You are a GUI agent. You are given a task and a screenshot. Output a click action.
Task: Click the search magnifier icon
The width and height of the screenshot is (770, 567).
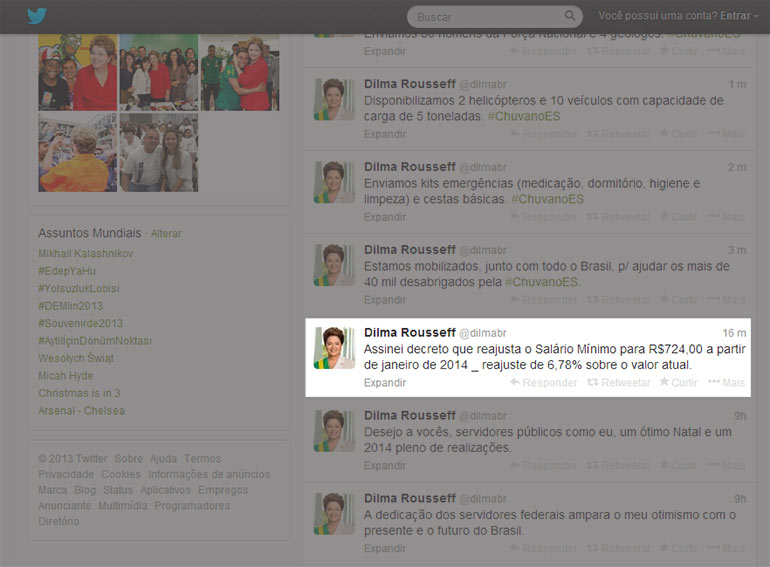point(571,17)
